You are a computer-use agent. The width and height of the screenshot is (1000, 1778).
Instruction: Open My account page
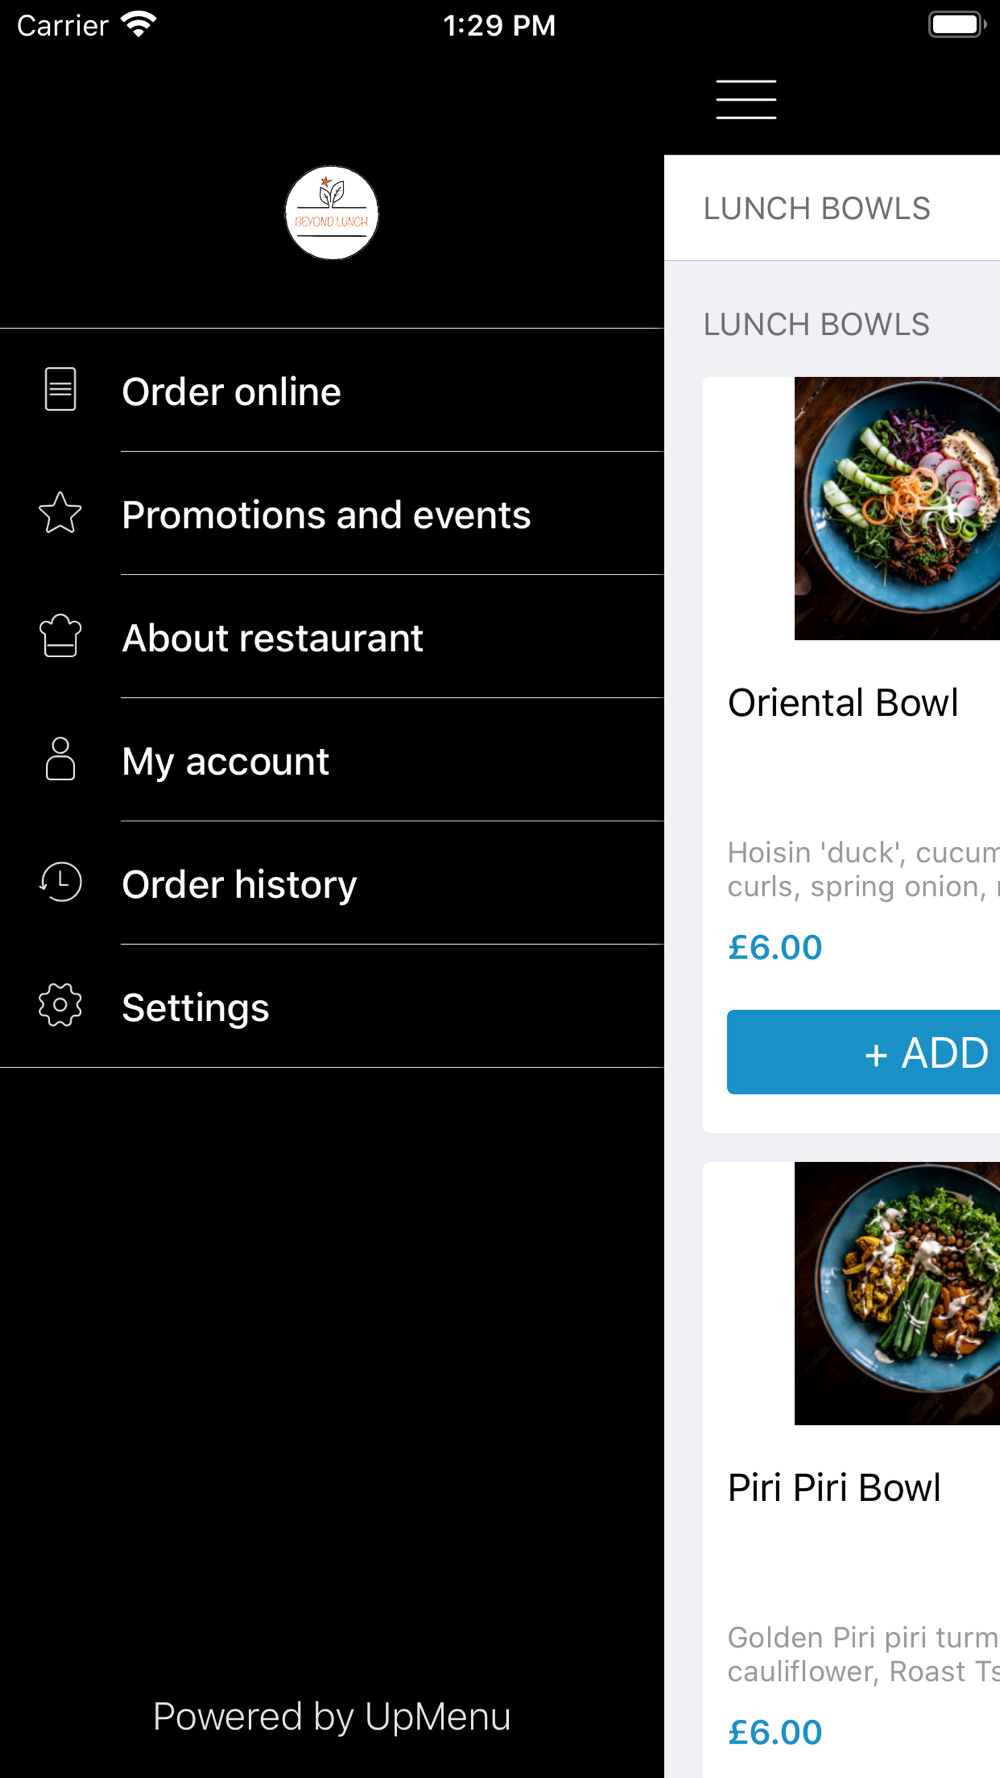tap(226, 761)
